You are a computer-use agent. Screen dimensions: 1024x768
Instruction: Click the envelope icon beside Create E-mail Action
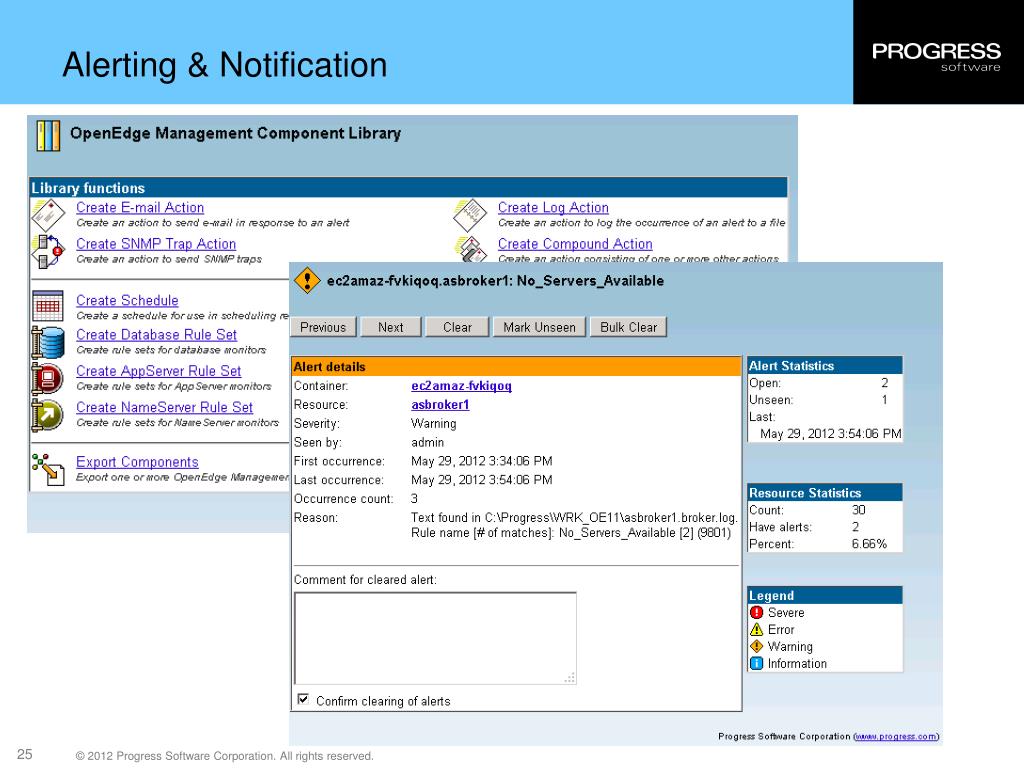pyautogui.click(x=48, y=215)
